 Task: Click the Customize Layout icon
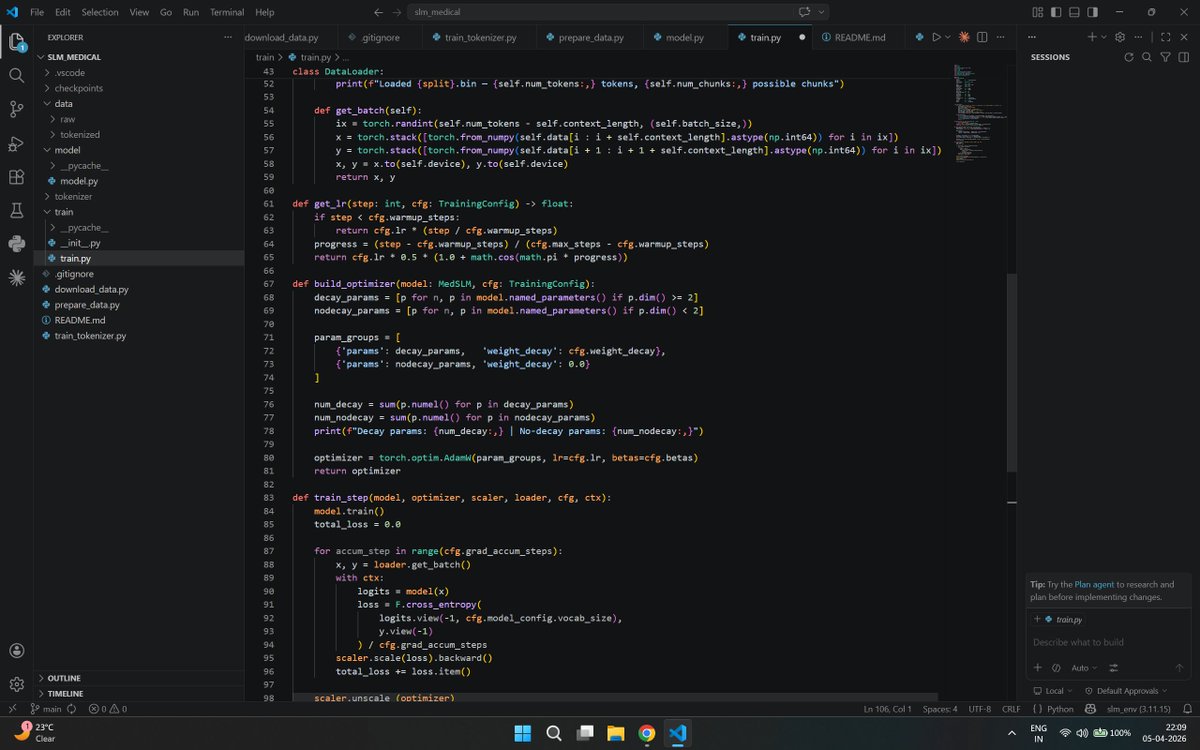1037,12
